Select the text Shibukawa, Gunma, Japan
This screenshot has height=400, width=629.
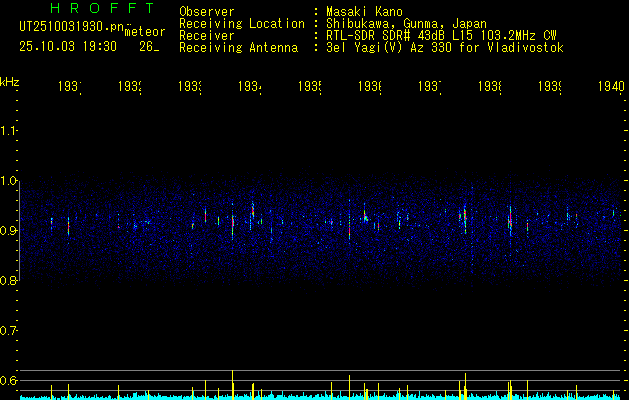click(406, 24)
